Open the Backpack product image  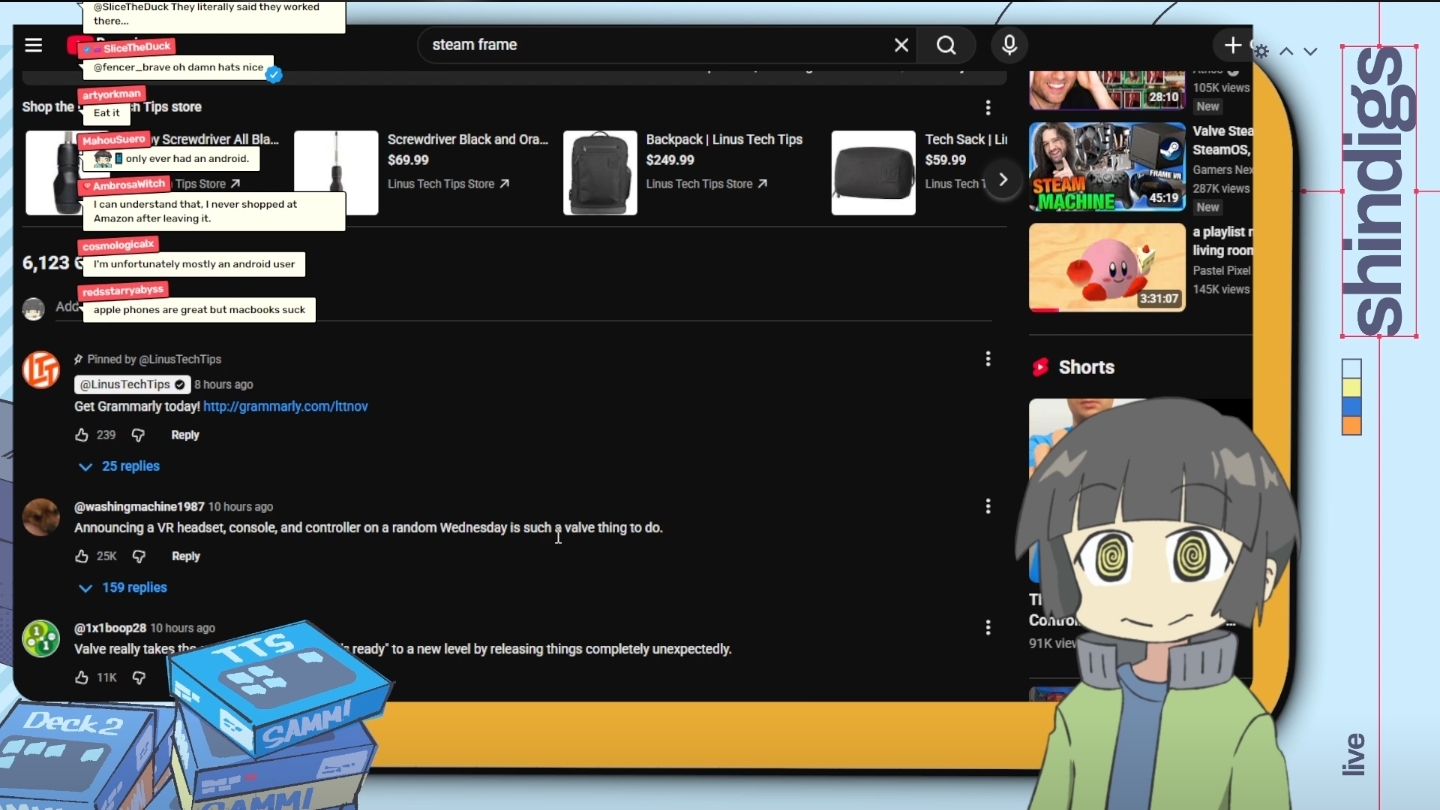coord(600,173)
